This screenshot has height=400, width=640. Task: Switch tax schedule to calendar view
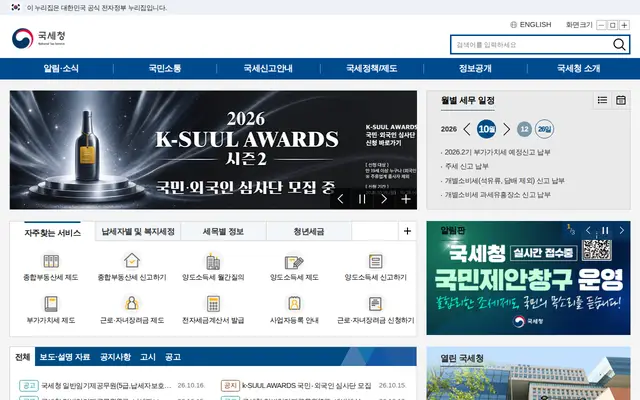(621, 100)
